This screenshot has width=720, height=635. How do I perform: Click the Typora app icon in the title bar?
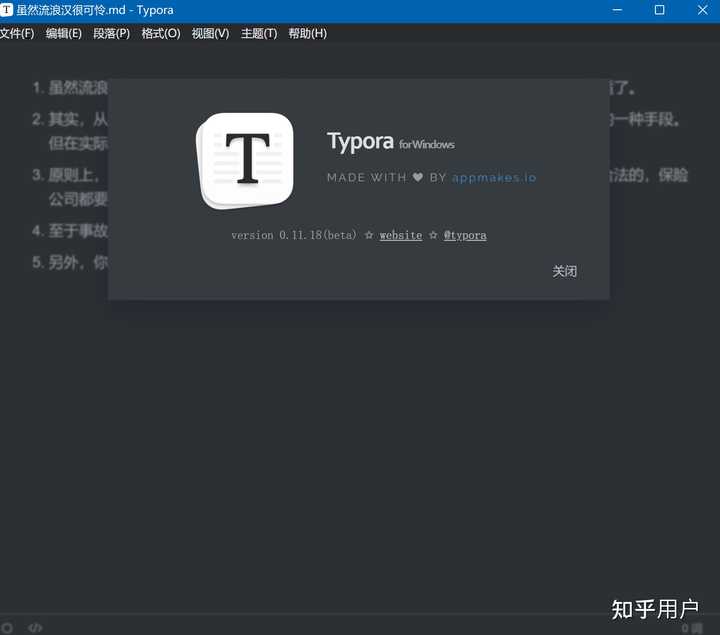pos(6,10)
